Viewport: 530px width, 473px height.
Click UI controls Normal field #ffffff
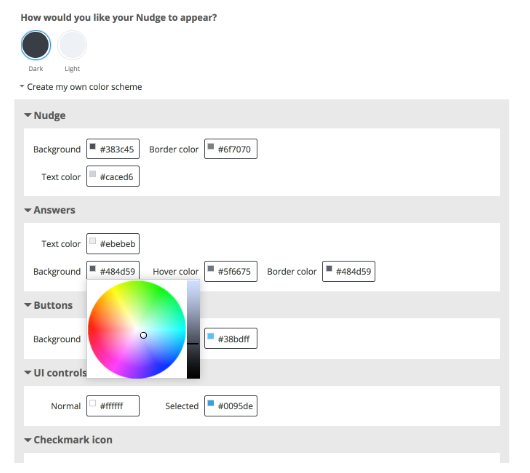113,406
